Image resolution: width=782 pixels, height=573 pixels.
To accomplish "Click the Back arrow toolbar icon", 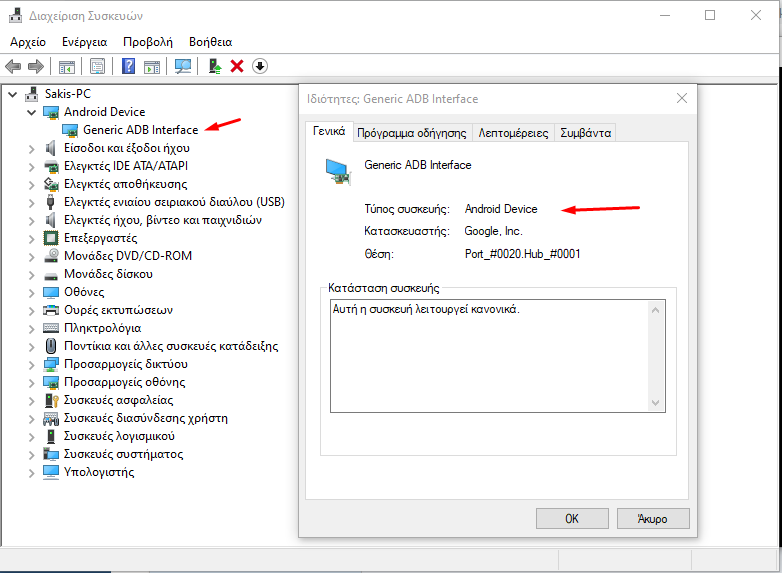I will 13,67.
